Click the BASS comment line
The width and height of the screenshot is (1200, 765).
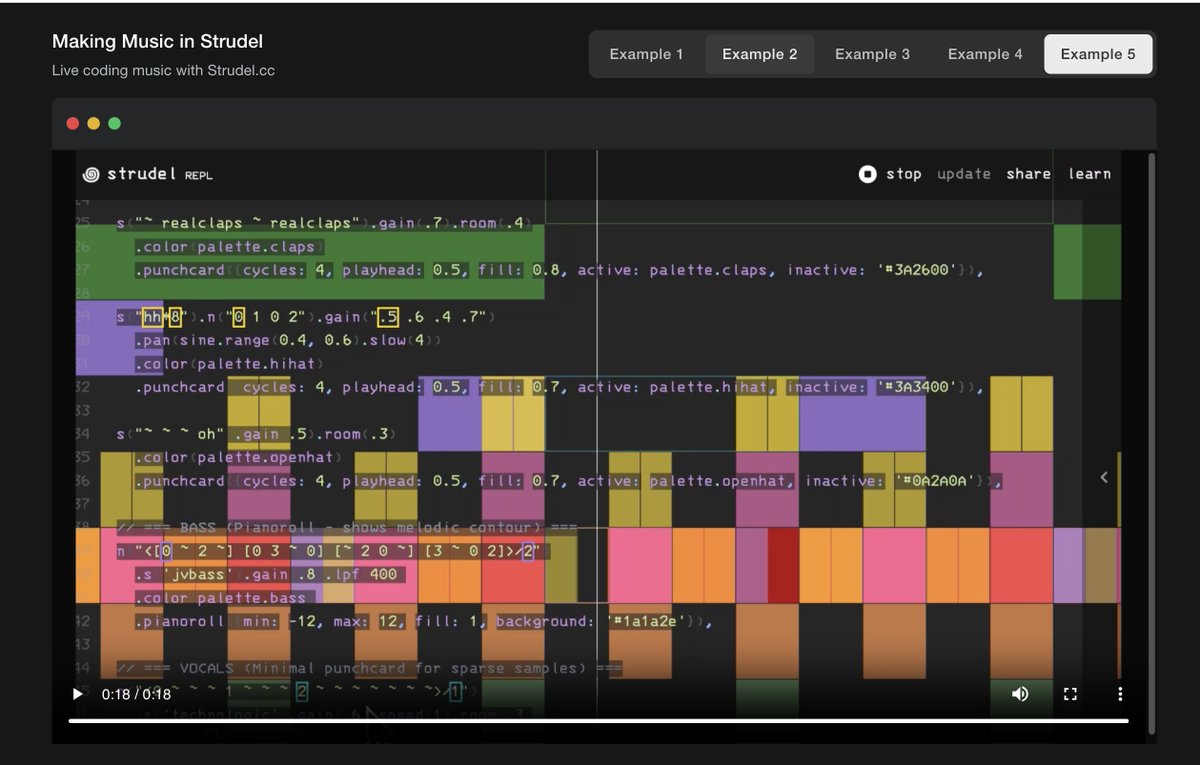pos(347,527)
